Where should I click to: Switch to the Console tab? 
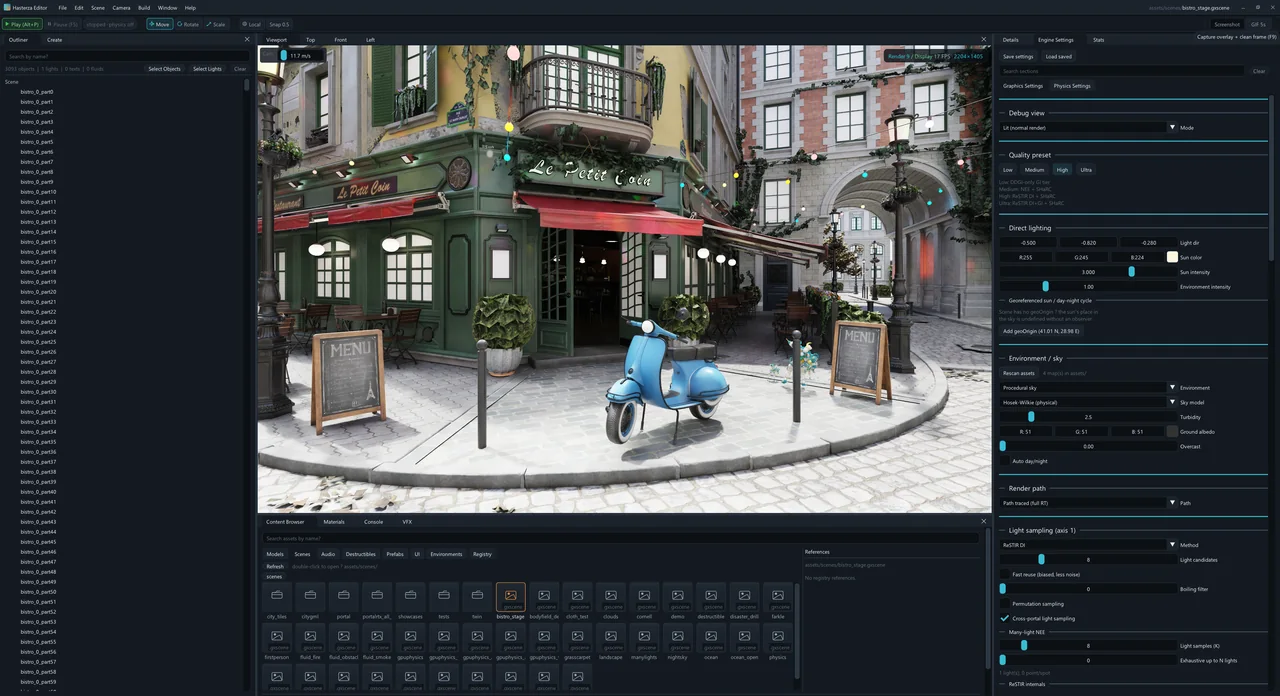coord(373,522)
